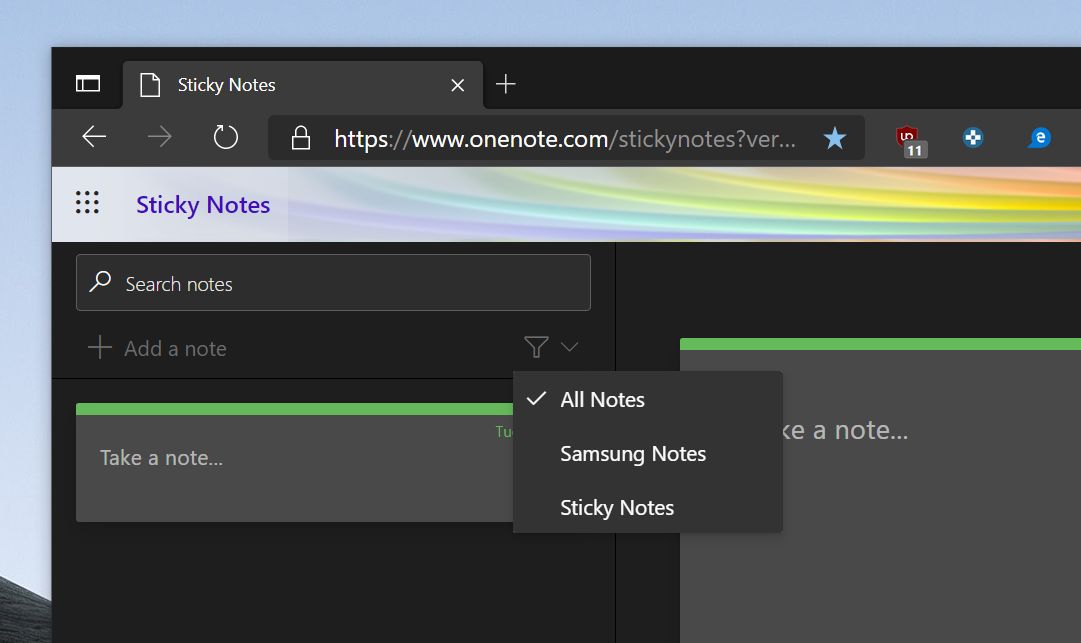
Task: Open the uBlock Origin extension icon
Action: (909, 140)
